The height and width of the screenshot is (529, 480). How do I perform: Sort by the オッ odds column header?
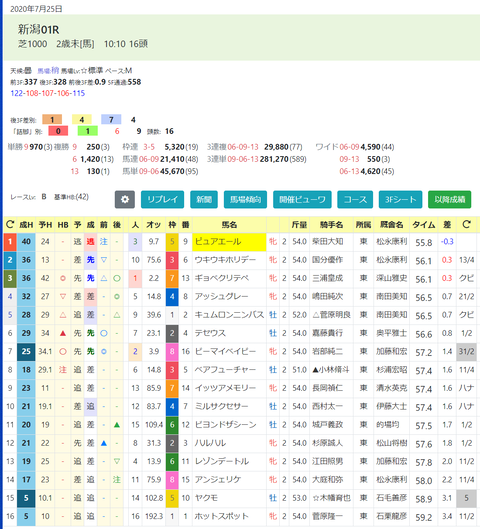[153, 225]
